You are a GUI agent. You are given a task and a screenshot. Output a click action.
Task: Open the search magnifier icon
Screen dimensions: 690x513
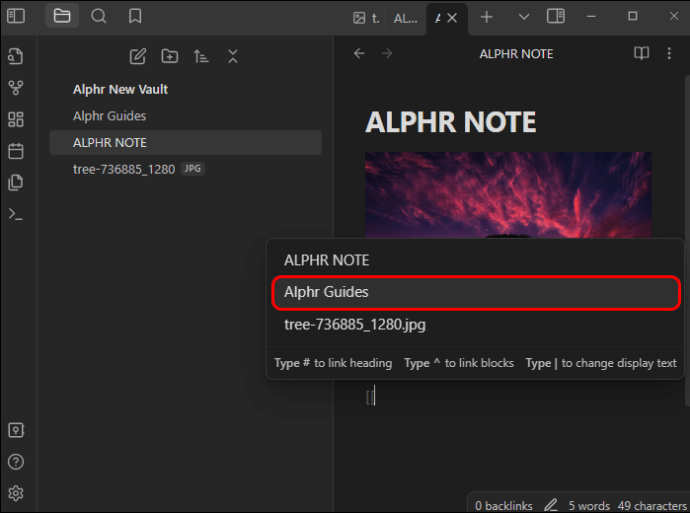[99, 16]
